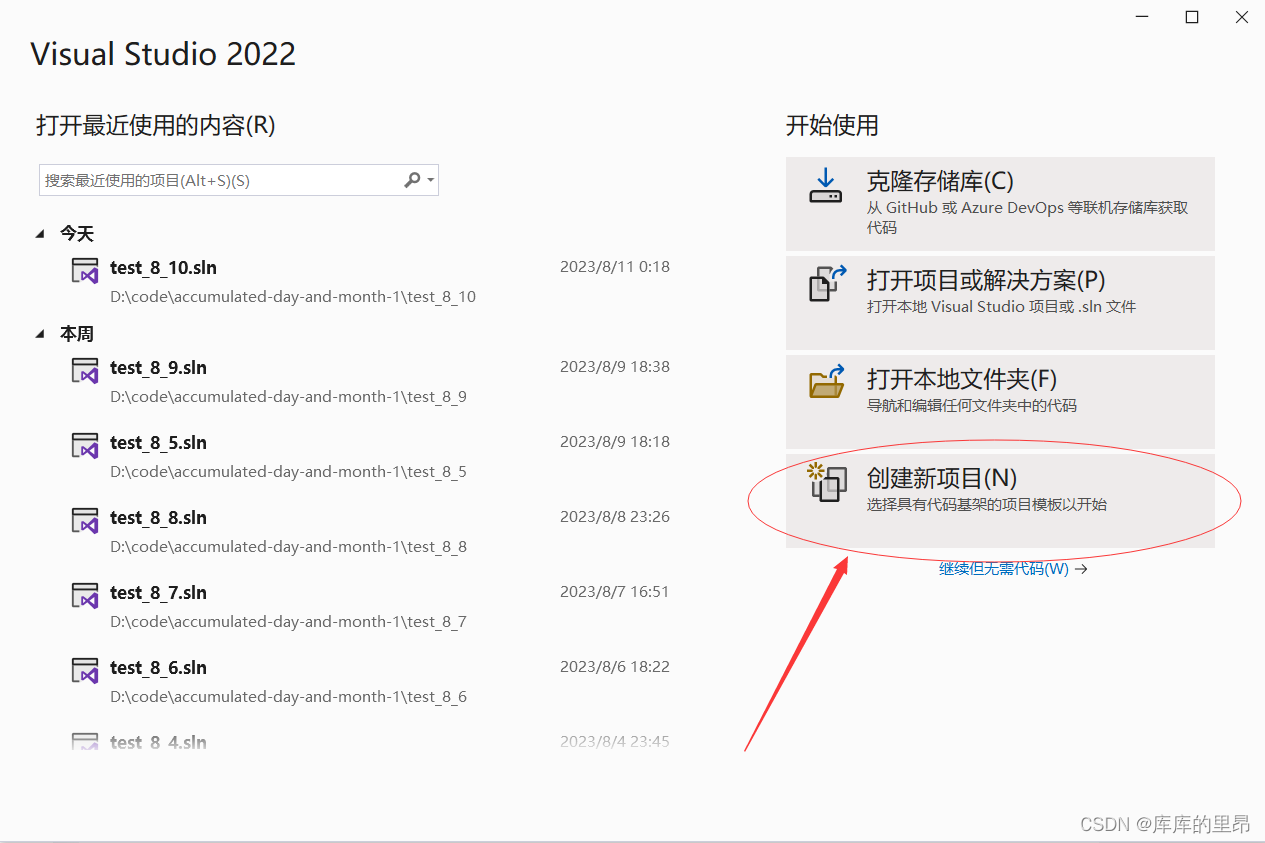Click the magnifier search icon

click(x=412, y=180)
